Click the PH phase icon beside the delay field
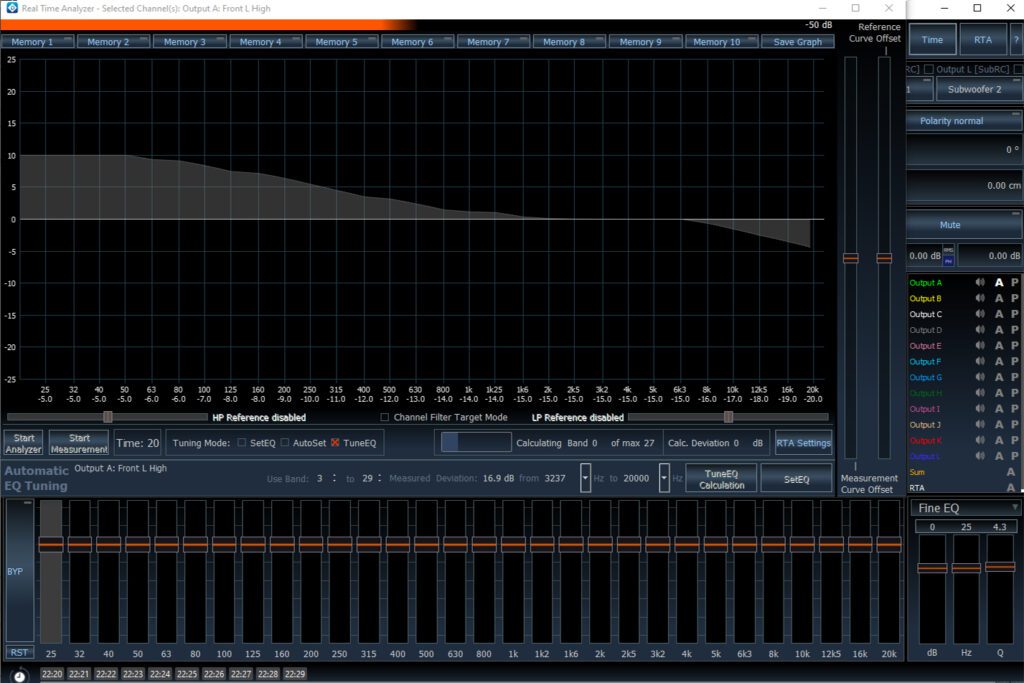The height and width of the screenshot is (683, 1024). [x=949, y=261]
